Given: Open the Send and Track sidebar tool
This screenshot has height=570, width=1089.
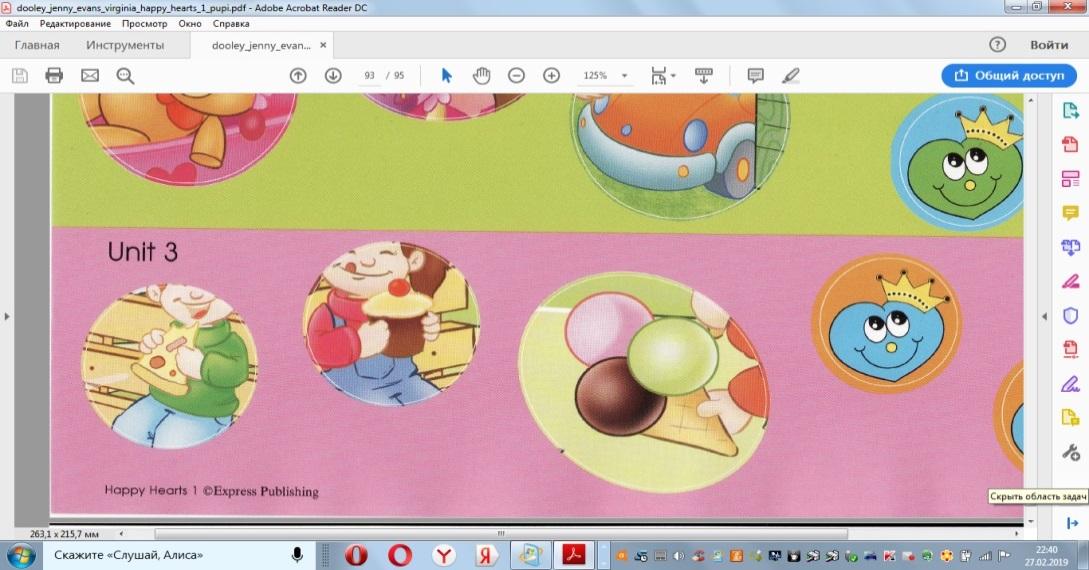Looking at the screenshot, I should tap(1070, 417).
